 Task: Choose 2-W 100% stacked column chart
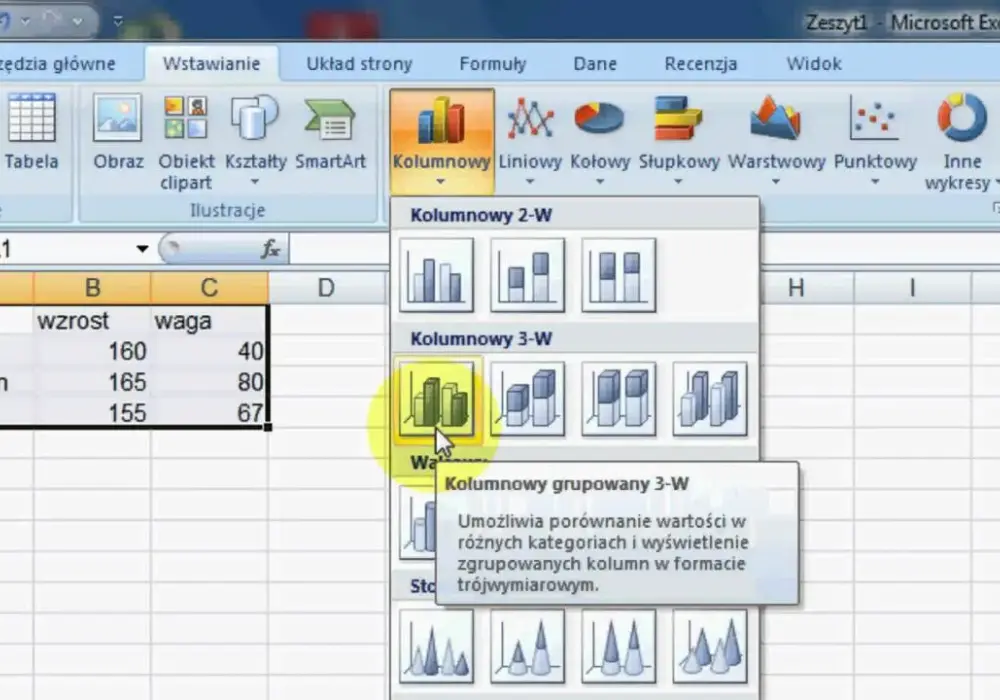click(x=619, y=275)
